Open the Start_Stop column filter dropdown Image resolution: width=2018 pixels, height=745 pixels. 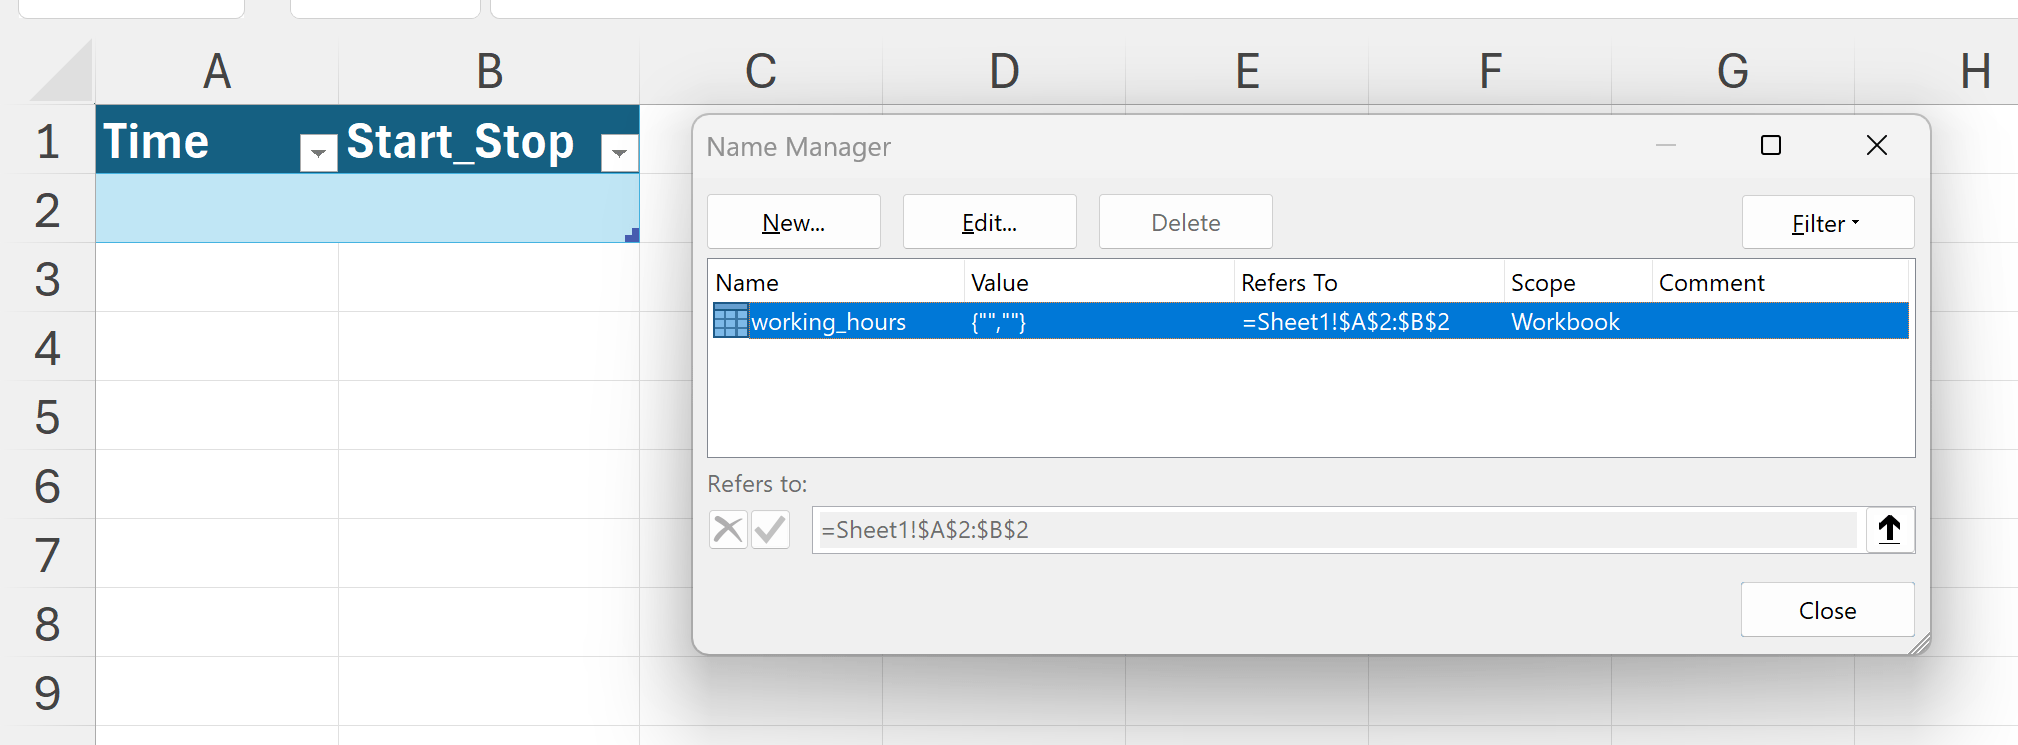click(x=620, y=152)
